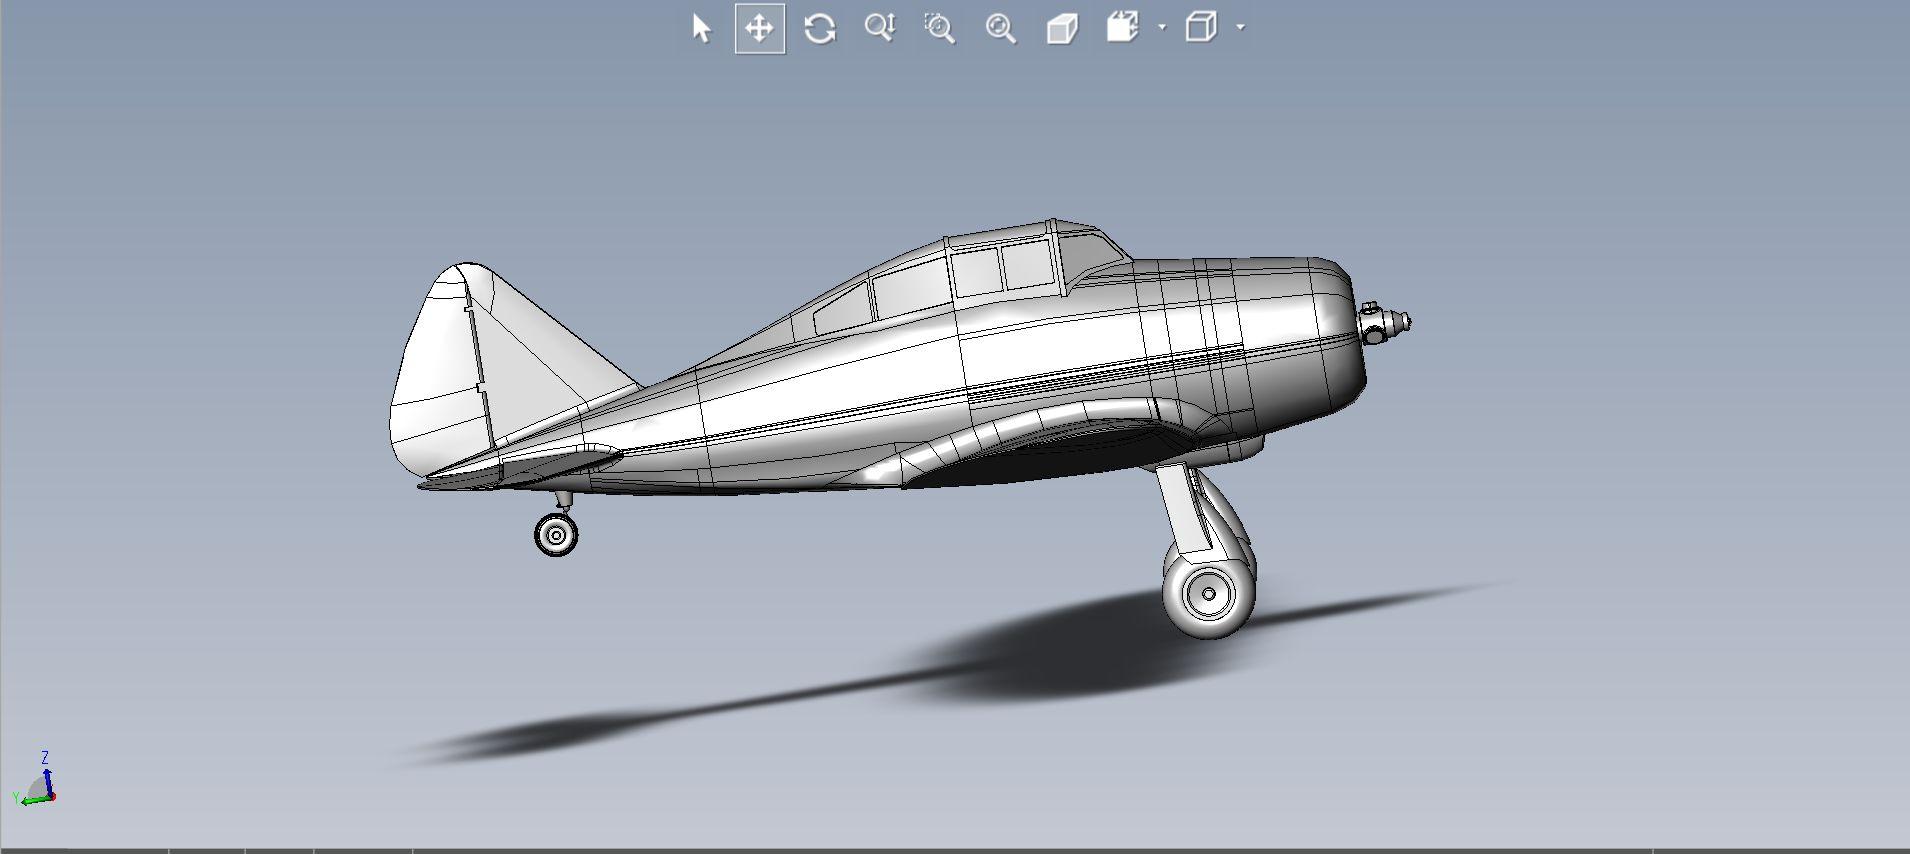The width and height of the screenshot is (1910, 854).
Task: Click the view orientation cube with arrows
Action: pyautogui.click(x=1123, y=27)
